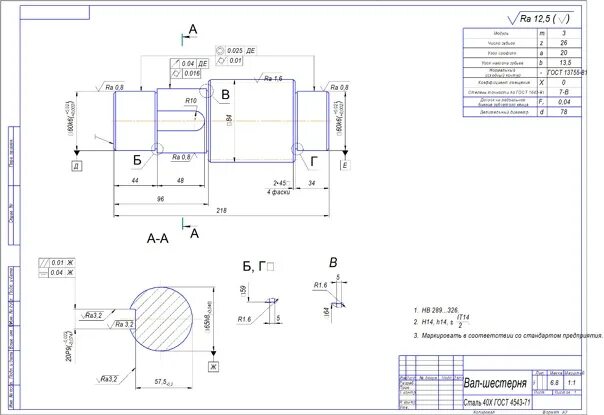The width and height of the screenshot is (604, 415).
Task: Click the 164 dimension in detail В
Action: [x=327, y=312]
